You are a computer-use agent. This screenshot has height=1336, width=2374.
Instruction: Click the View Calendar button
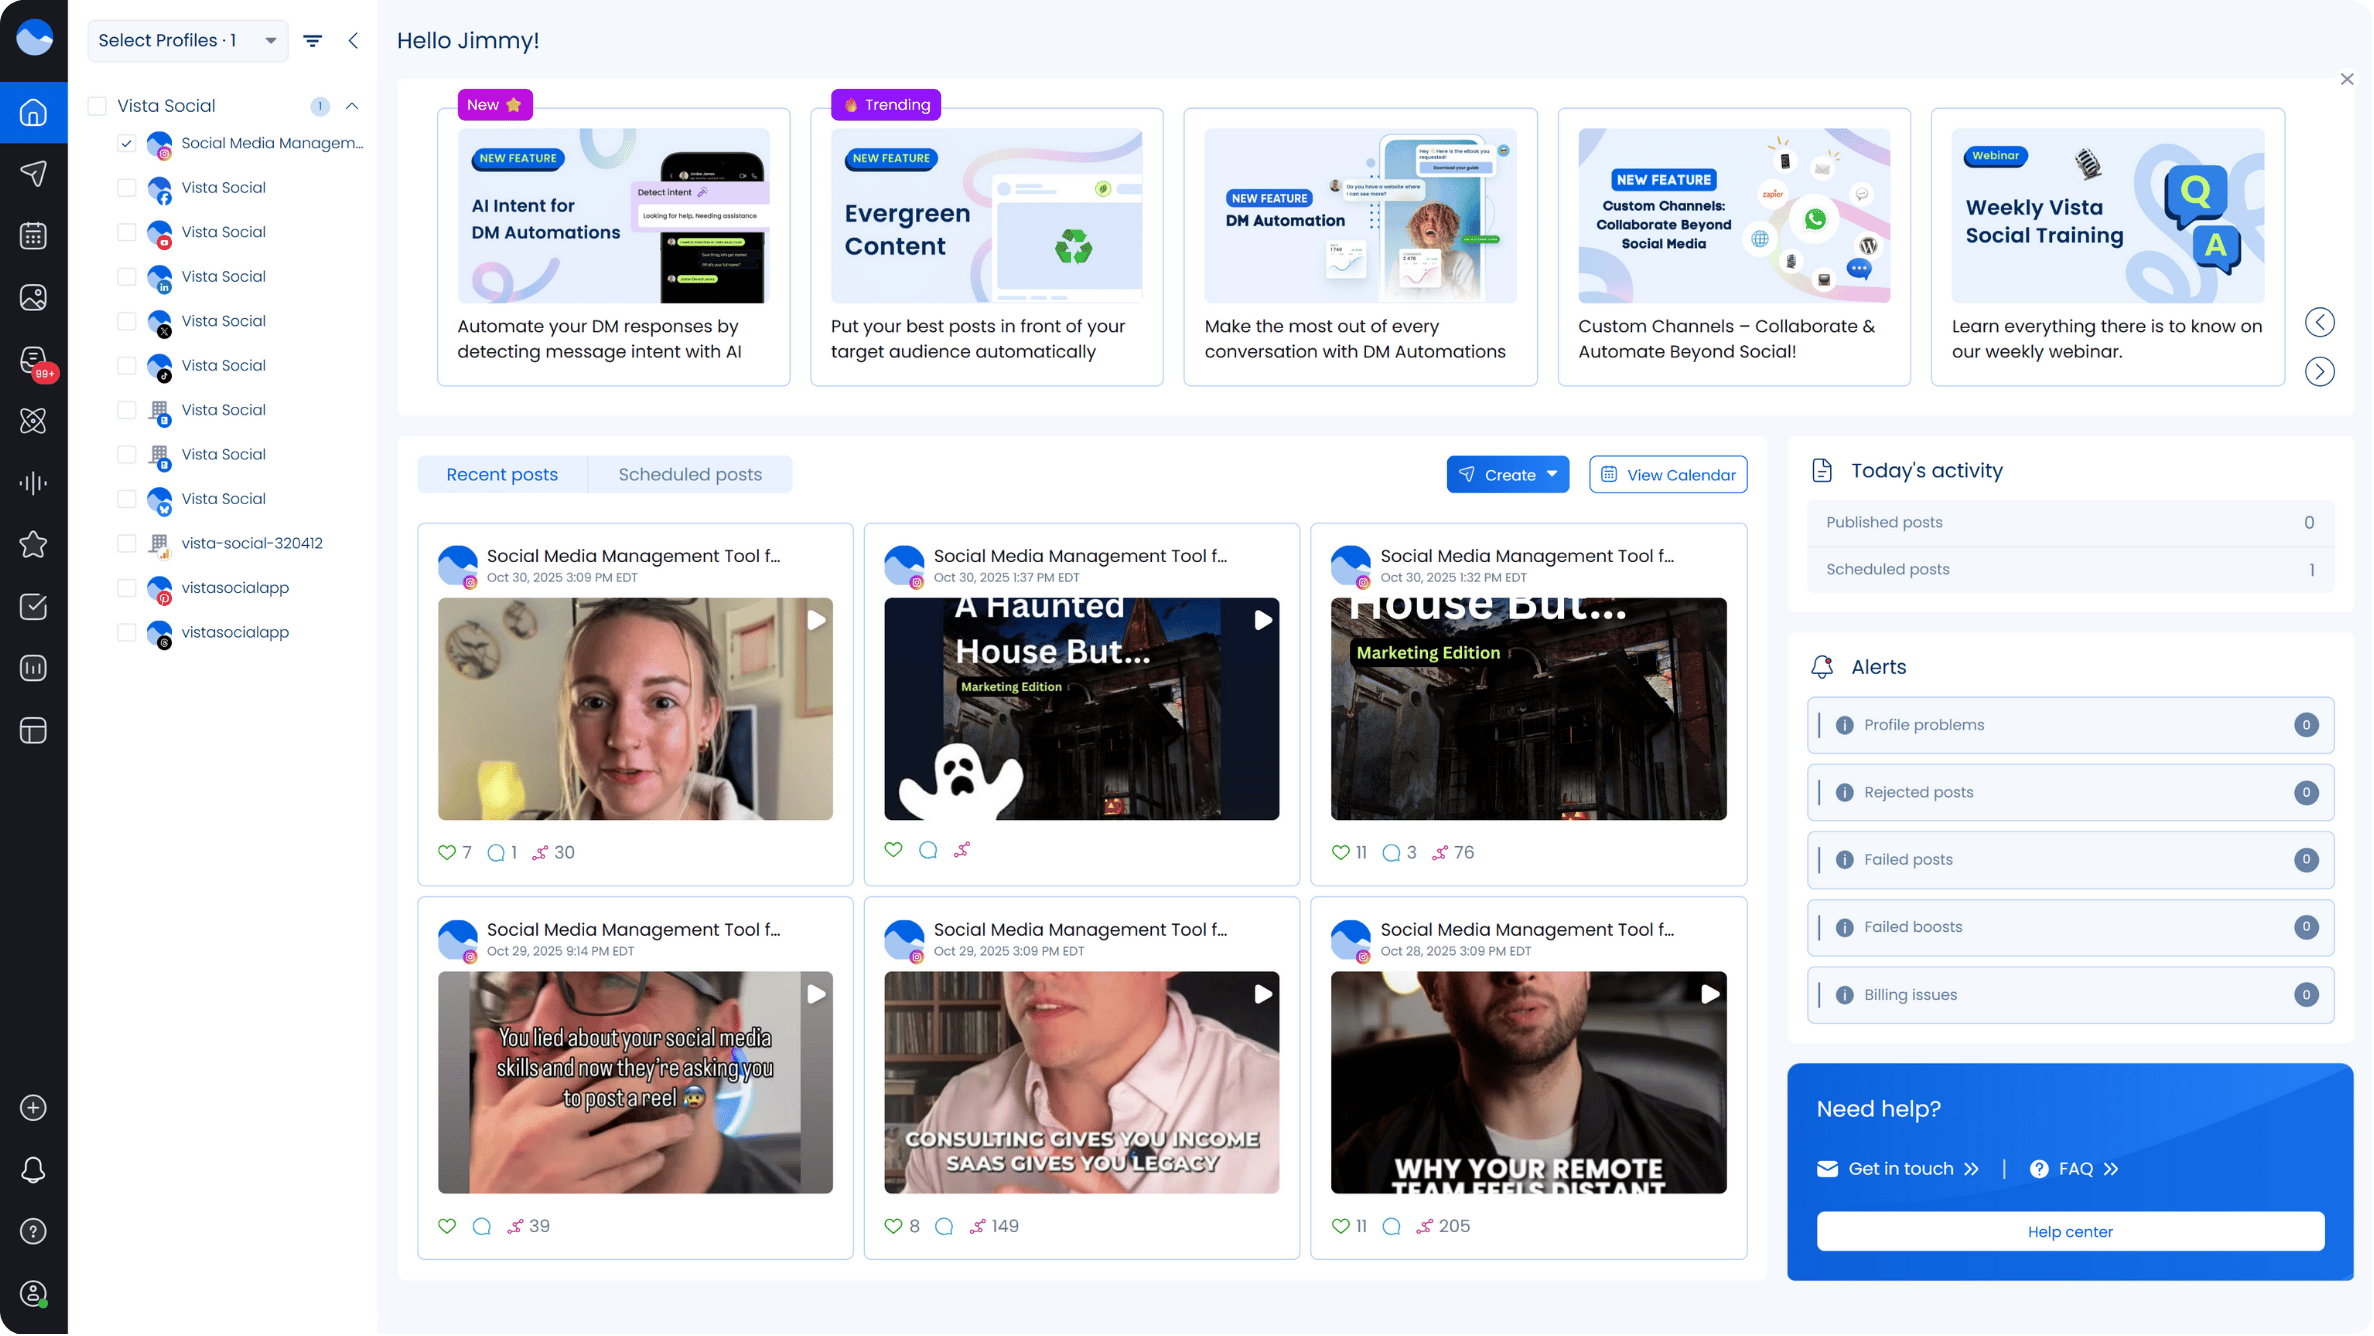(1669, 475)
